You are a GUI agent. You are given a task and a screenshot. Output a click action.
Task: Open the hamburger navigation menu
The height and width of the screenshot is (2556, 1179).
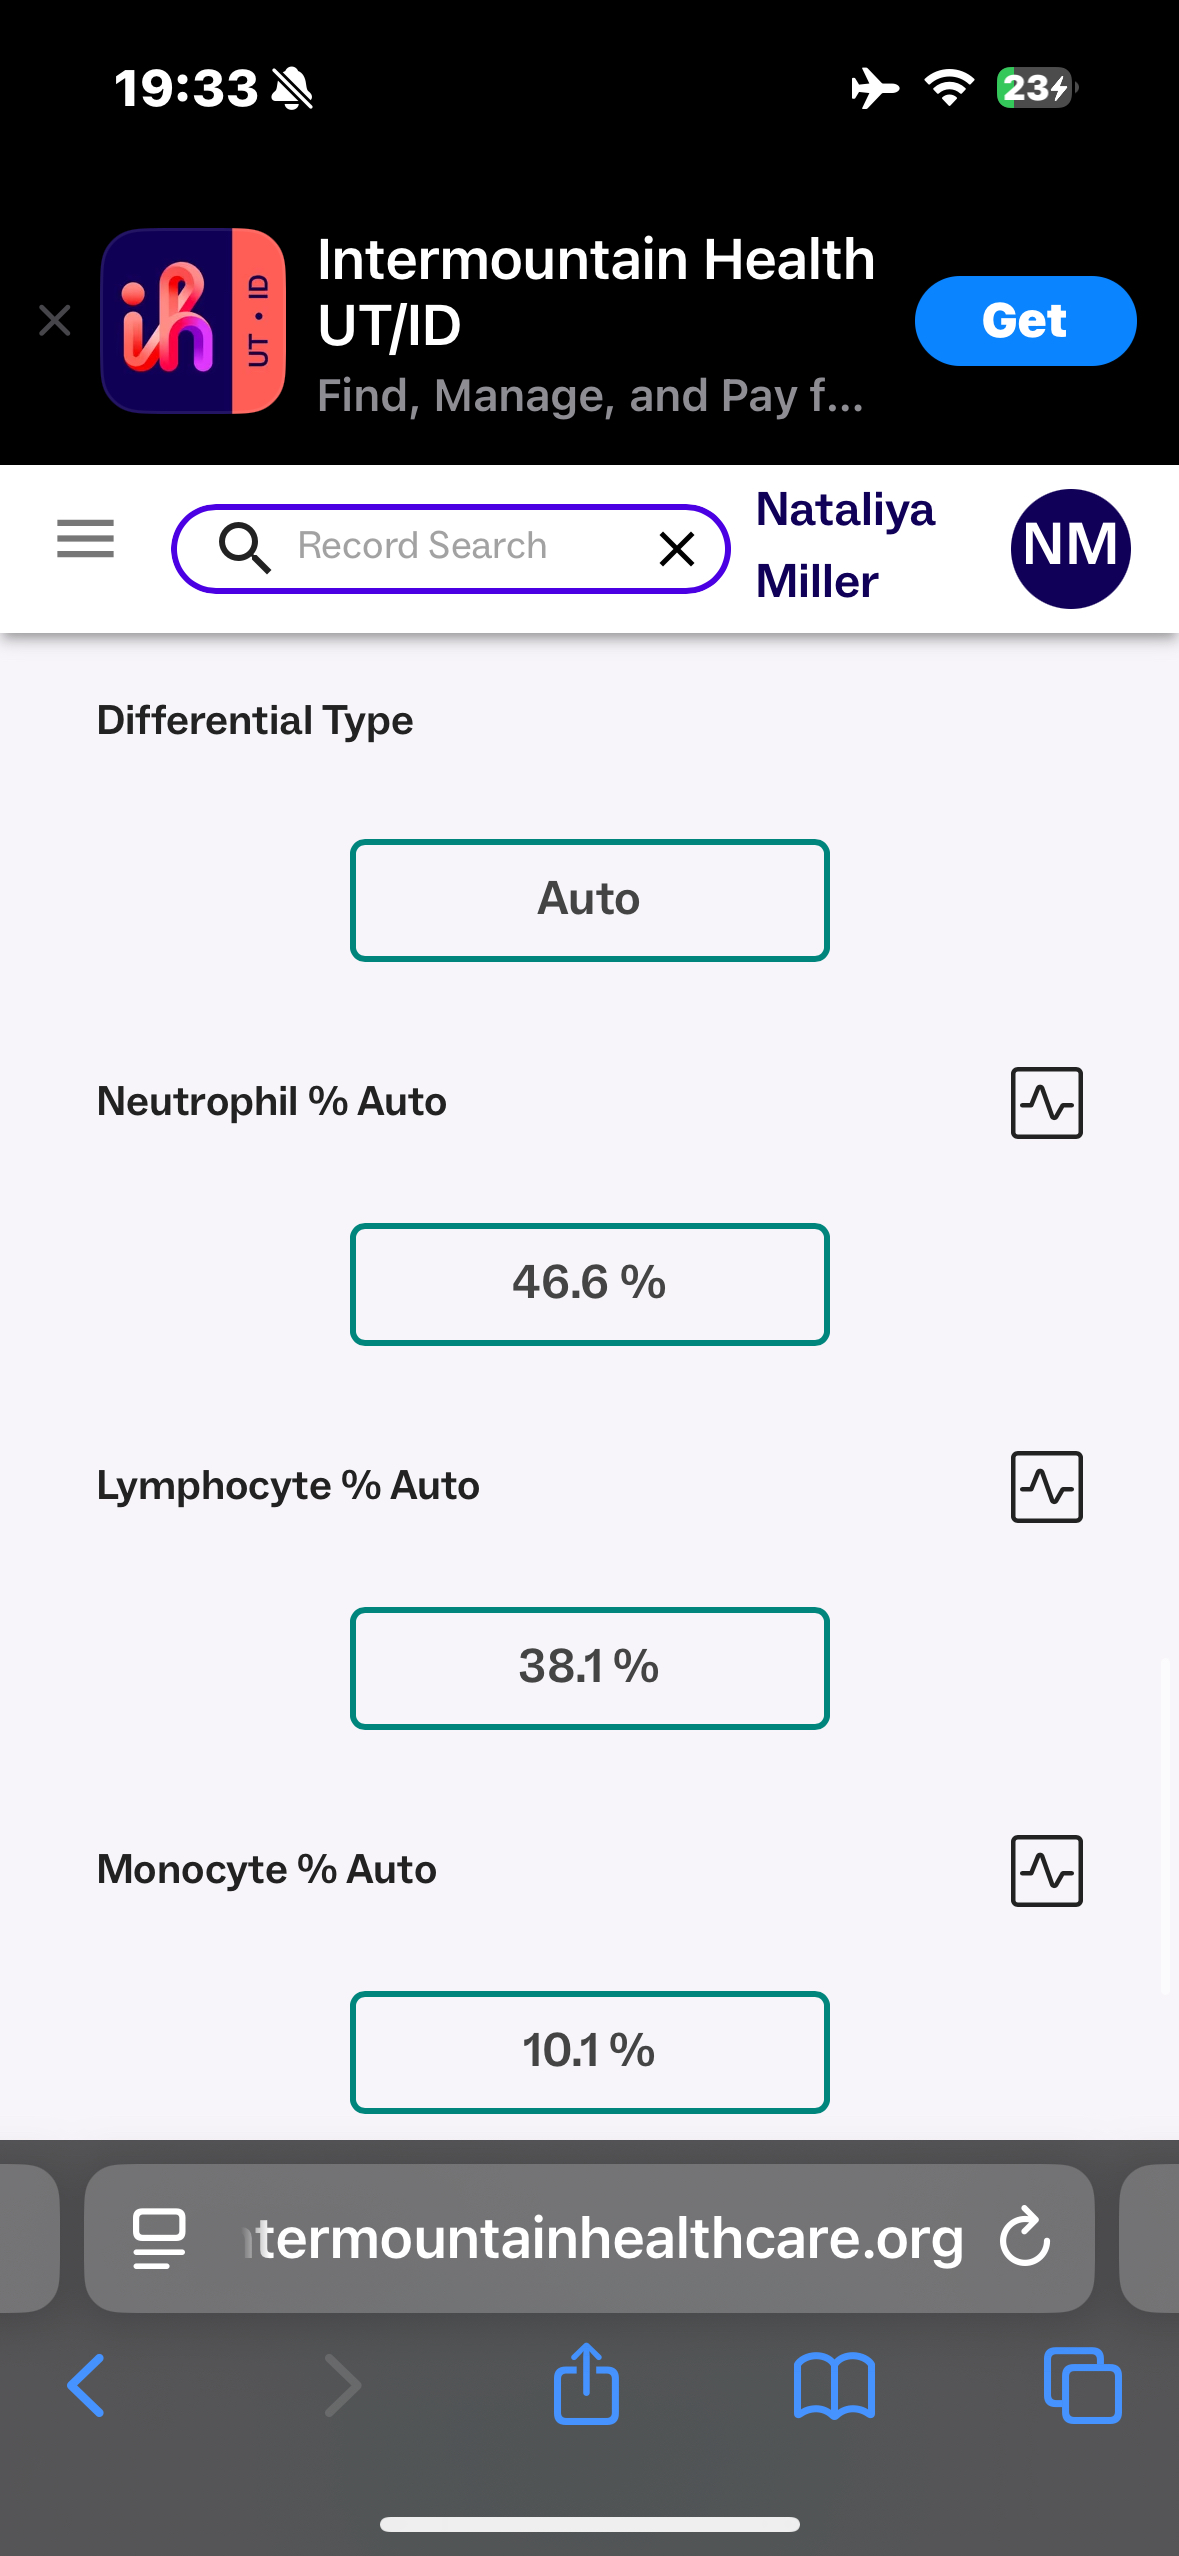[x=86, y=540]
